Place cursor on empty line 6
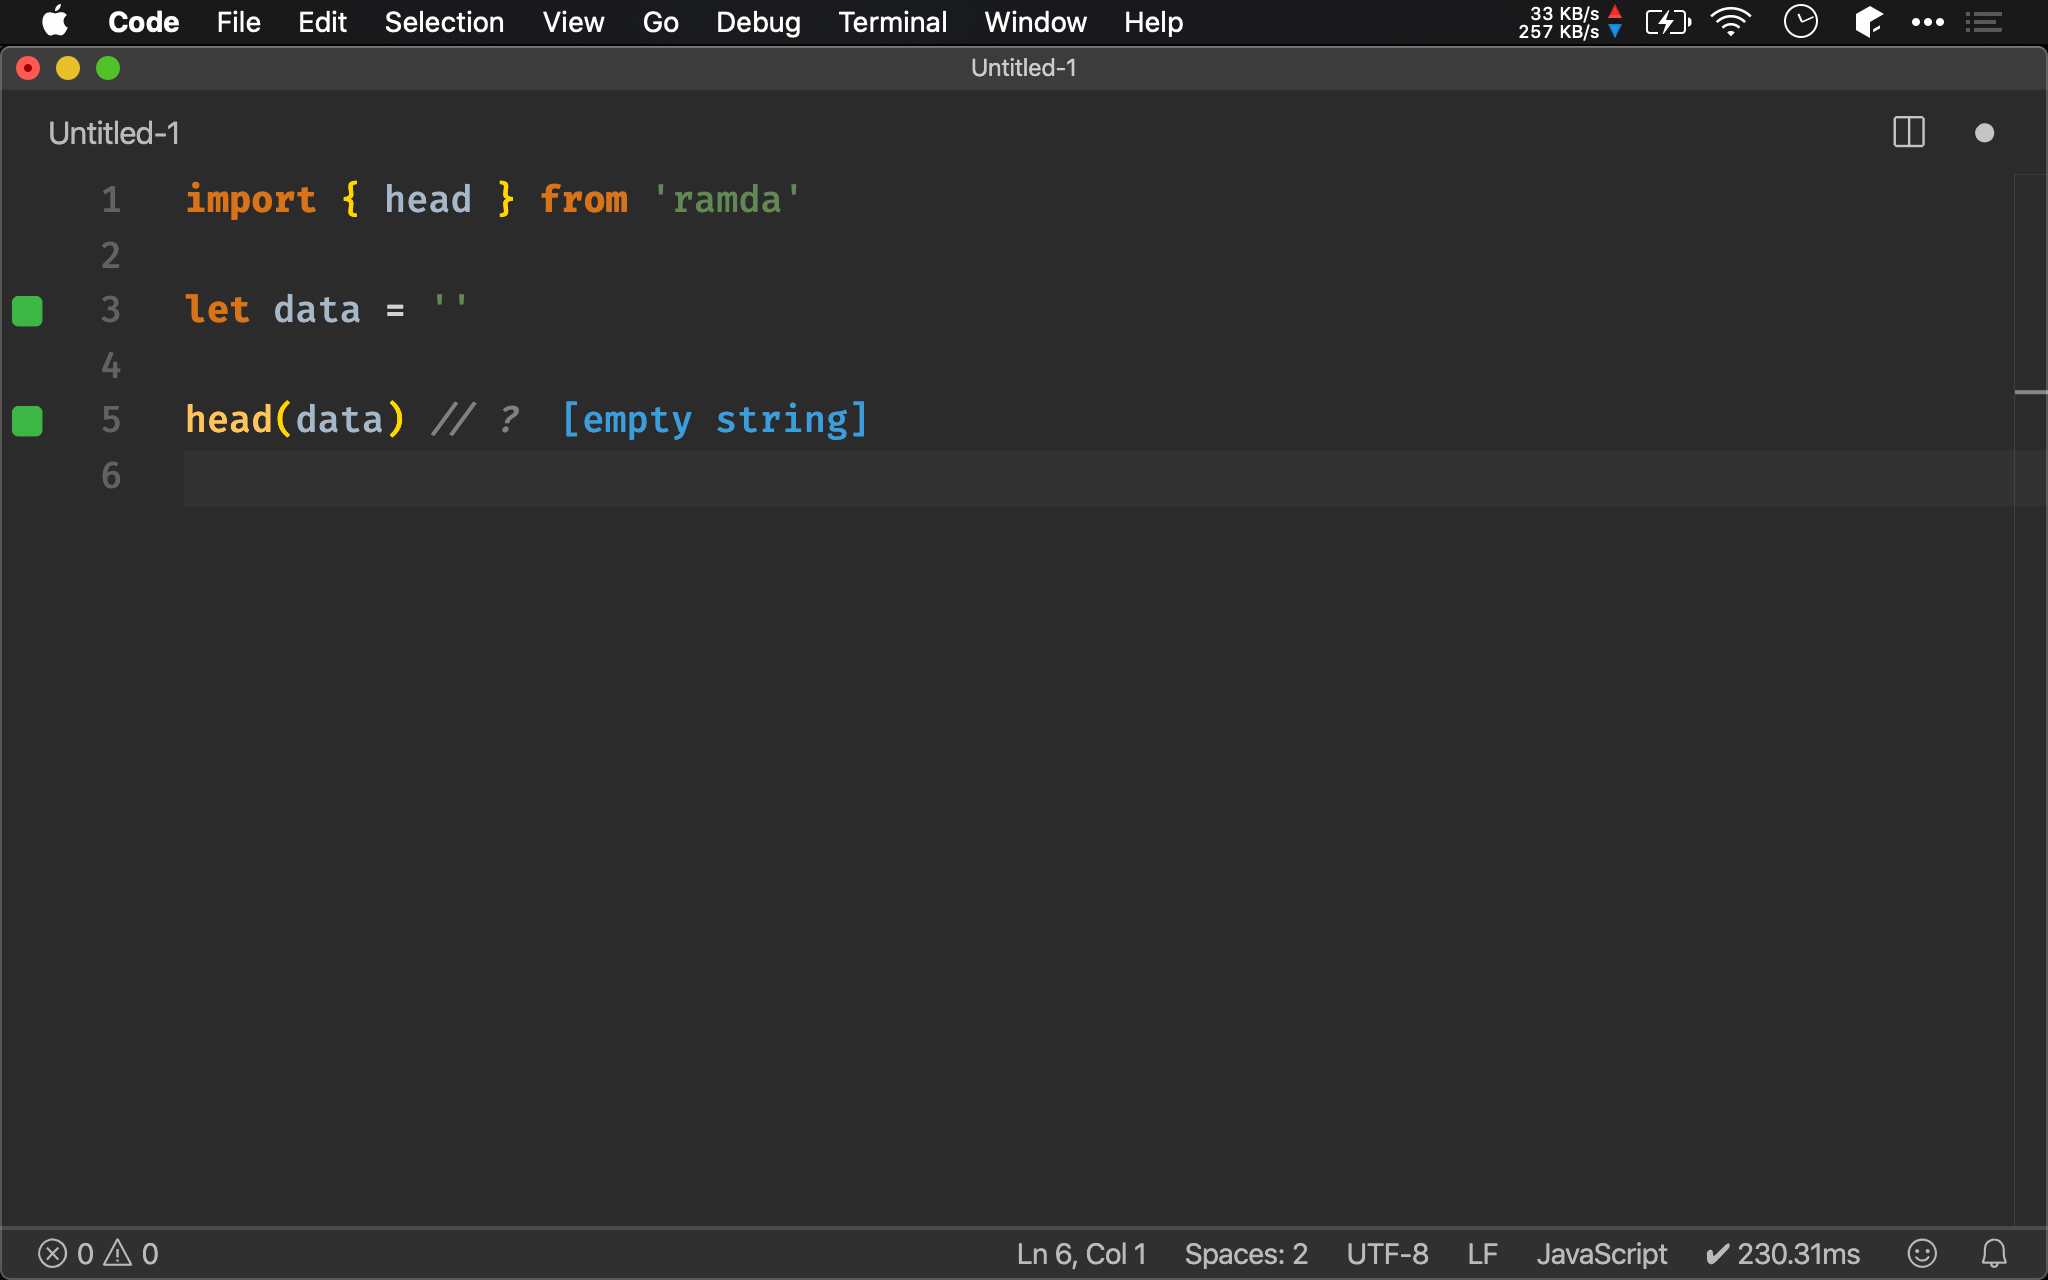The width and height of the screenshot is (2048, 1280). click(1098, 477)
